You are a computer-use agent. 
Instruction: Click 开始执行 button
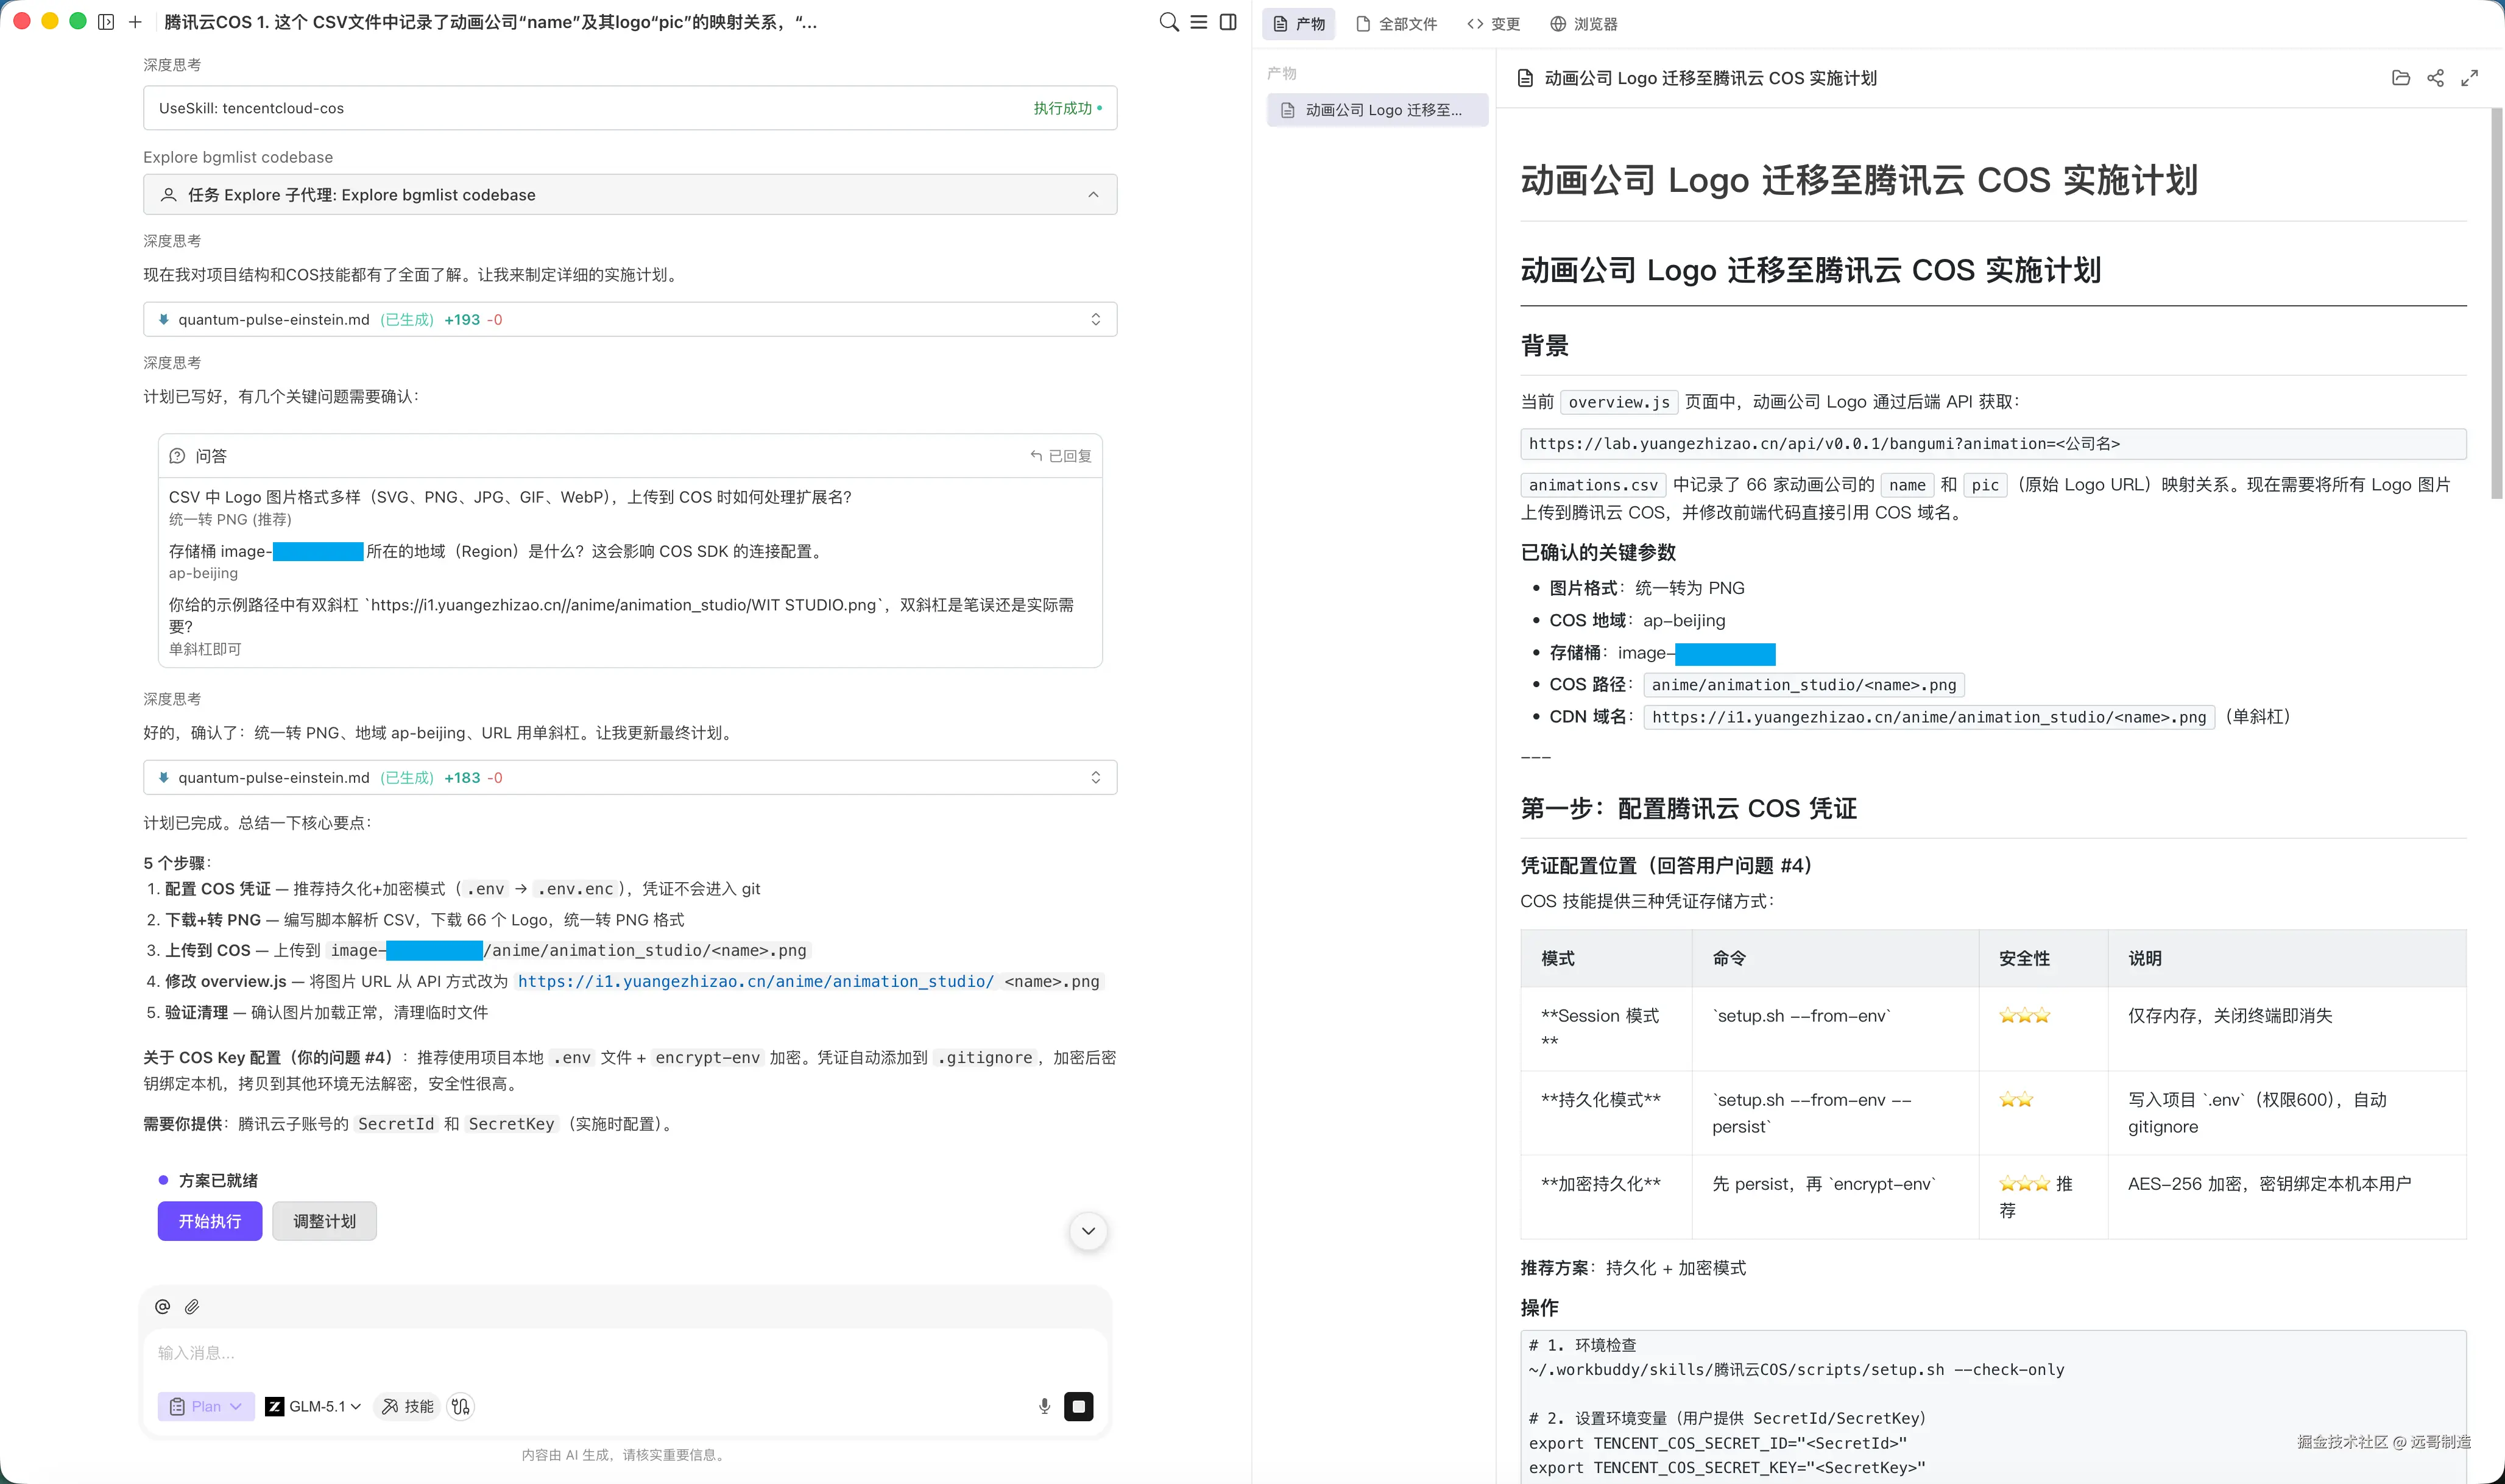(x=210, y=1221)
